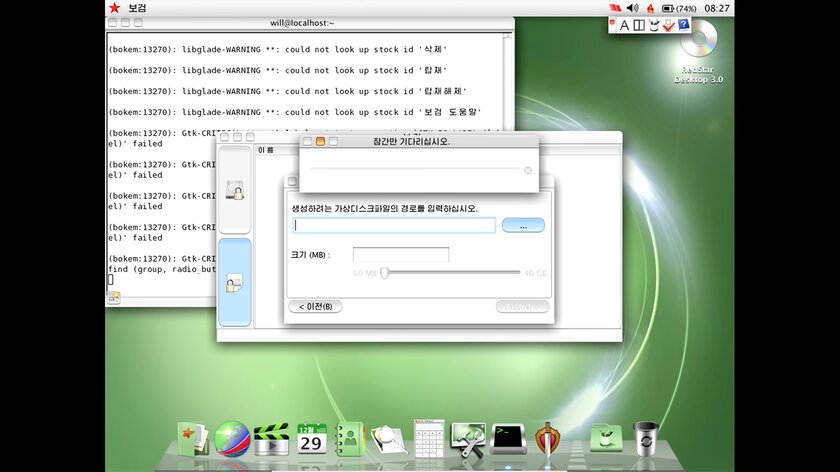Focus the virtual disk file path field
The height and width of the screenshot is (472, 840).
click(394, 226)
